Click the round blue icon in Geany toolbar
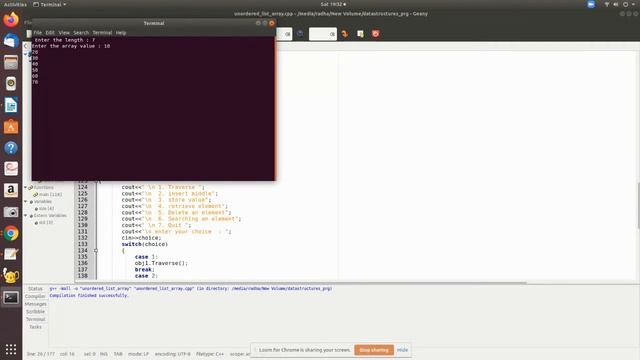The image size is (640, 360). pyautogui.click(x=300, y=34)
